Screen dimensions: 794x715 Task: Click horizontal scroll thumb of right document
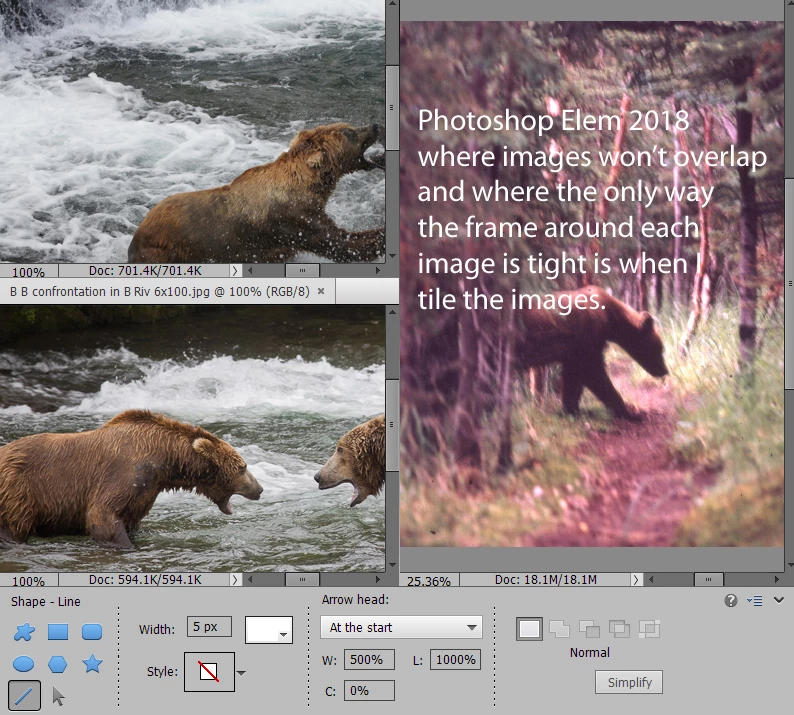(708, 580)
